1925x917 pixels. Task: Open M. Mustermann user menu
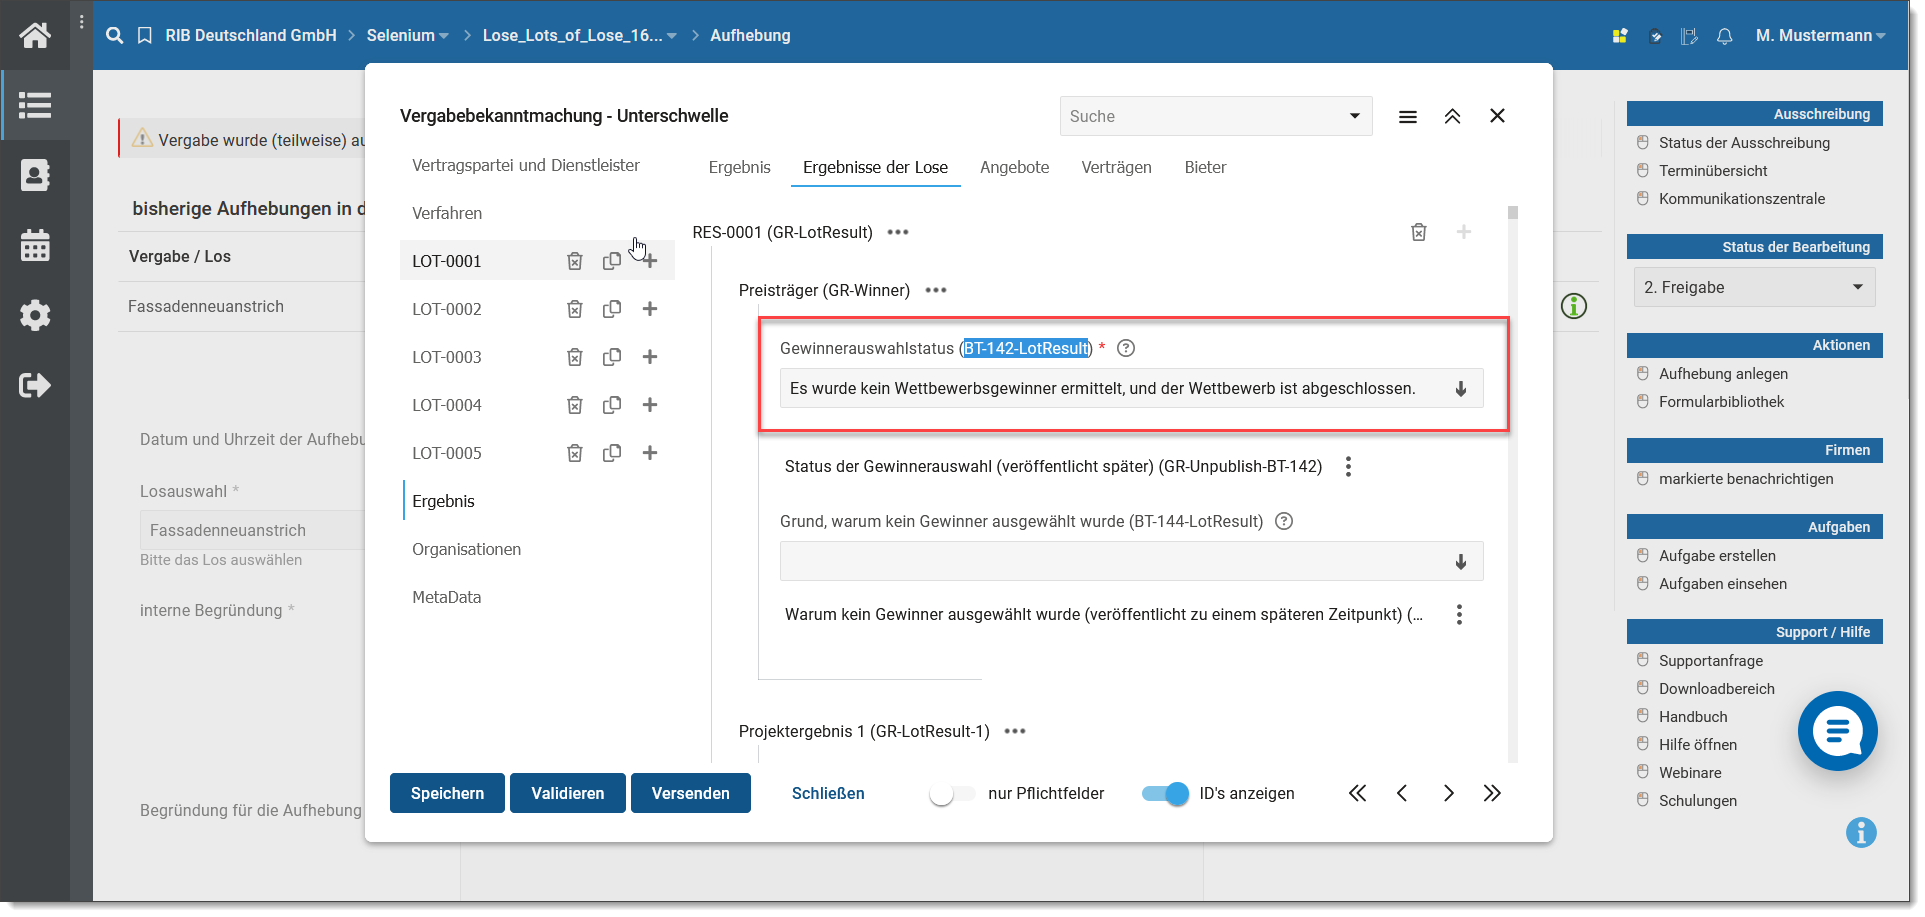[x=1821, y=35]
